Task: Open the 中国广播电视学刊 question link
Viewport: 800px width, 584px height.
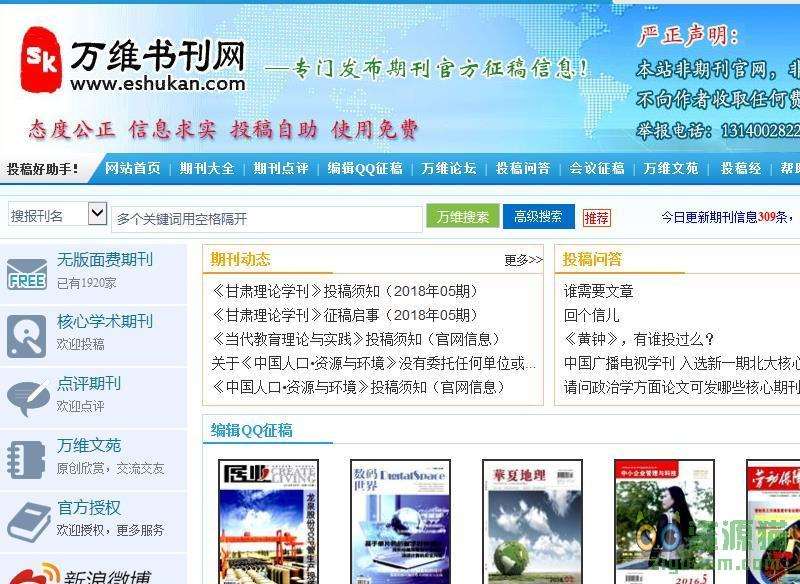Action: [681, 363]
